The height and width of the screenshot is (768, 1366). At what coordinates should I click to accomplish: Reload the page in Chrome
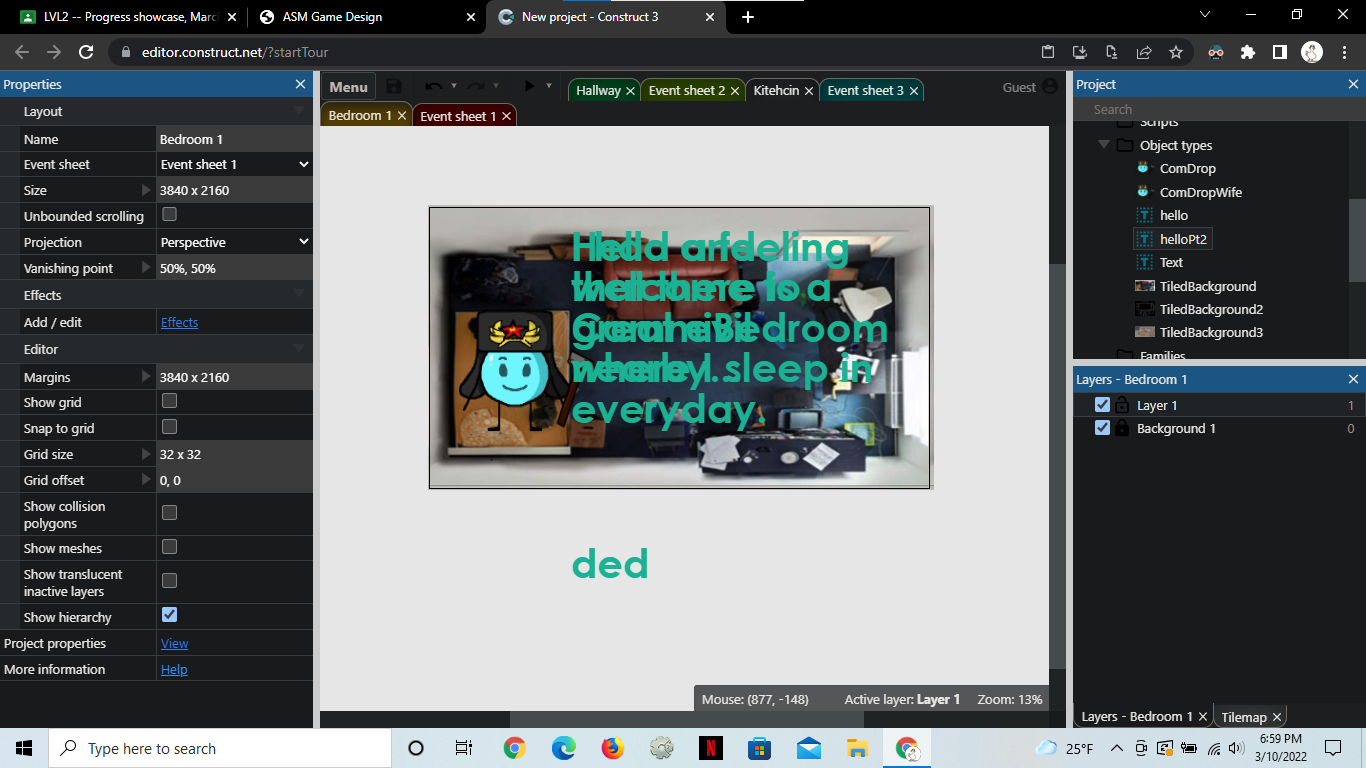pyautogui.click(x=86, y=52)
